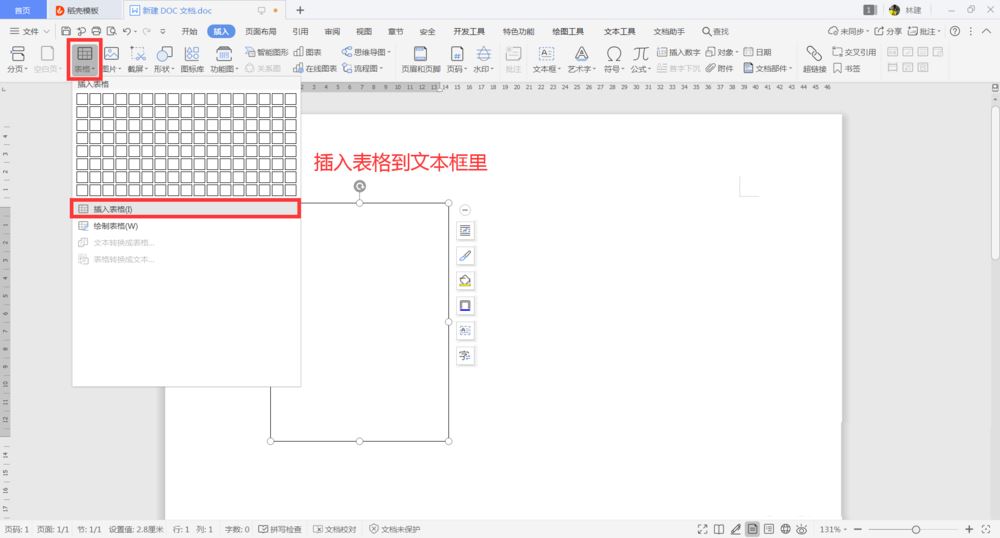Image resolution: width=1000 pixels, height=538 pixels.
Task: Click the Undo arrow icon
Action: (127, 31)
